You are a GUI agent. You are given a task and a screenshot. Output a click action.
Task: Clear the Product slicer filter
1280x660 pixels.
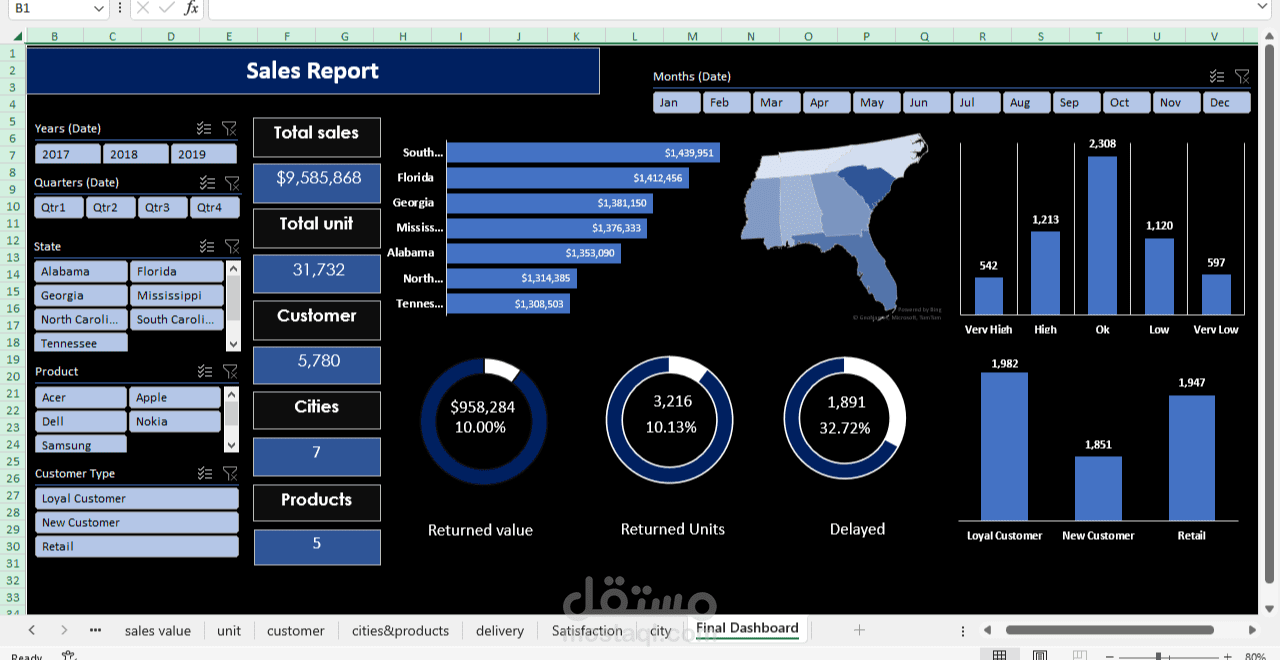[x=231, y=371]
